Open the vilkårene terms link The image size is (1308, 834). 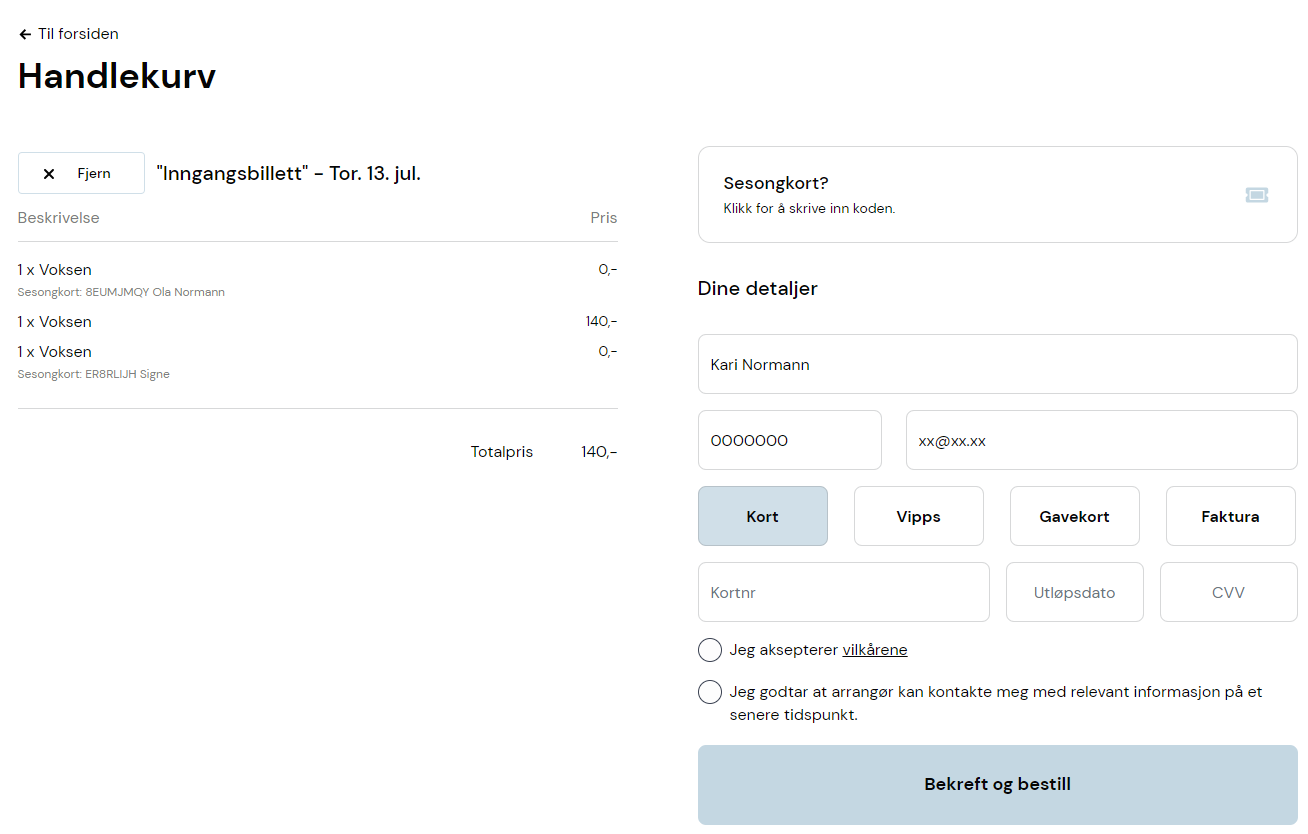point(875,650)
